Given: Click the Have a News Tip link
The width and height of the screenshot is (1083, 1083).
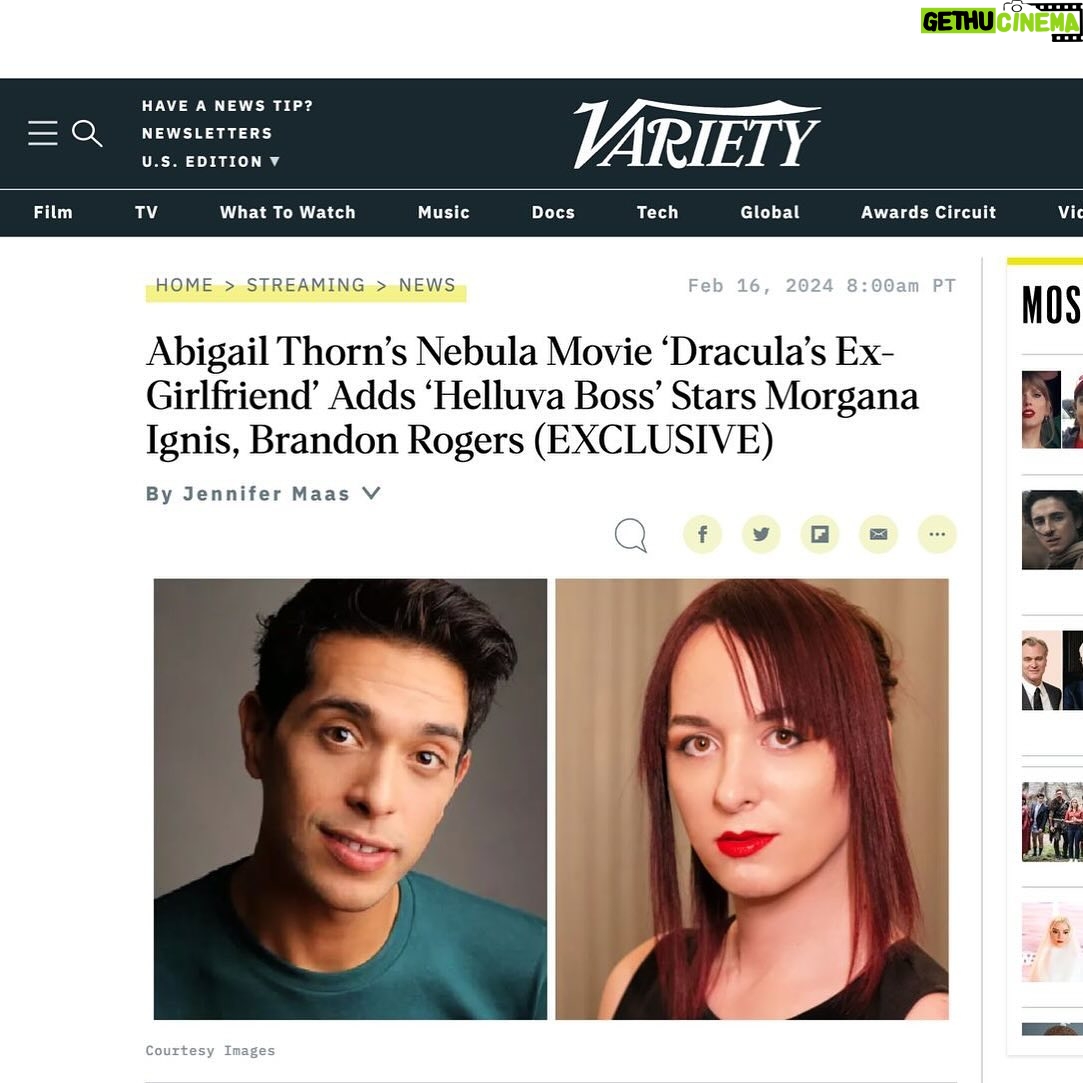Looking at the screenshot, I should pos(227,106).
